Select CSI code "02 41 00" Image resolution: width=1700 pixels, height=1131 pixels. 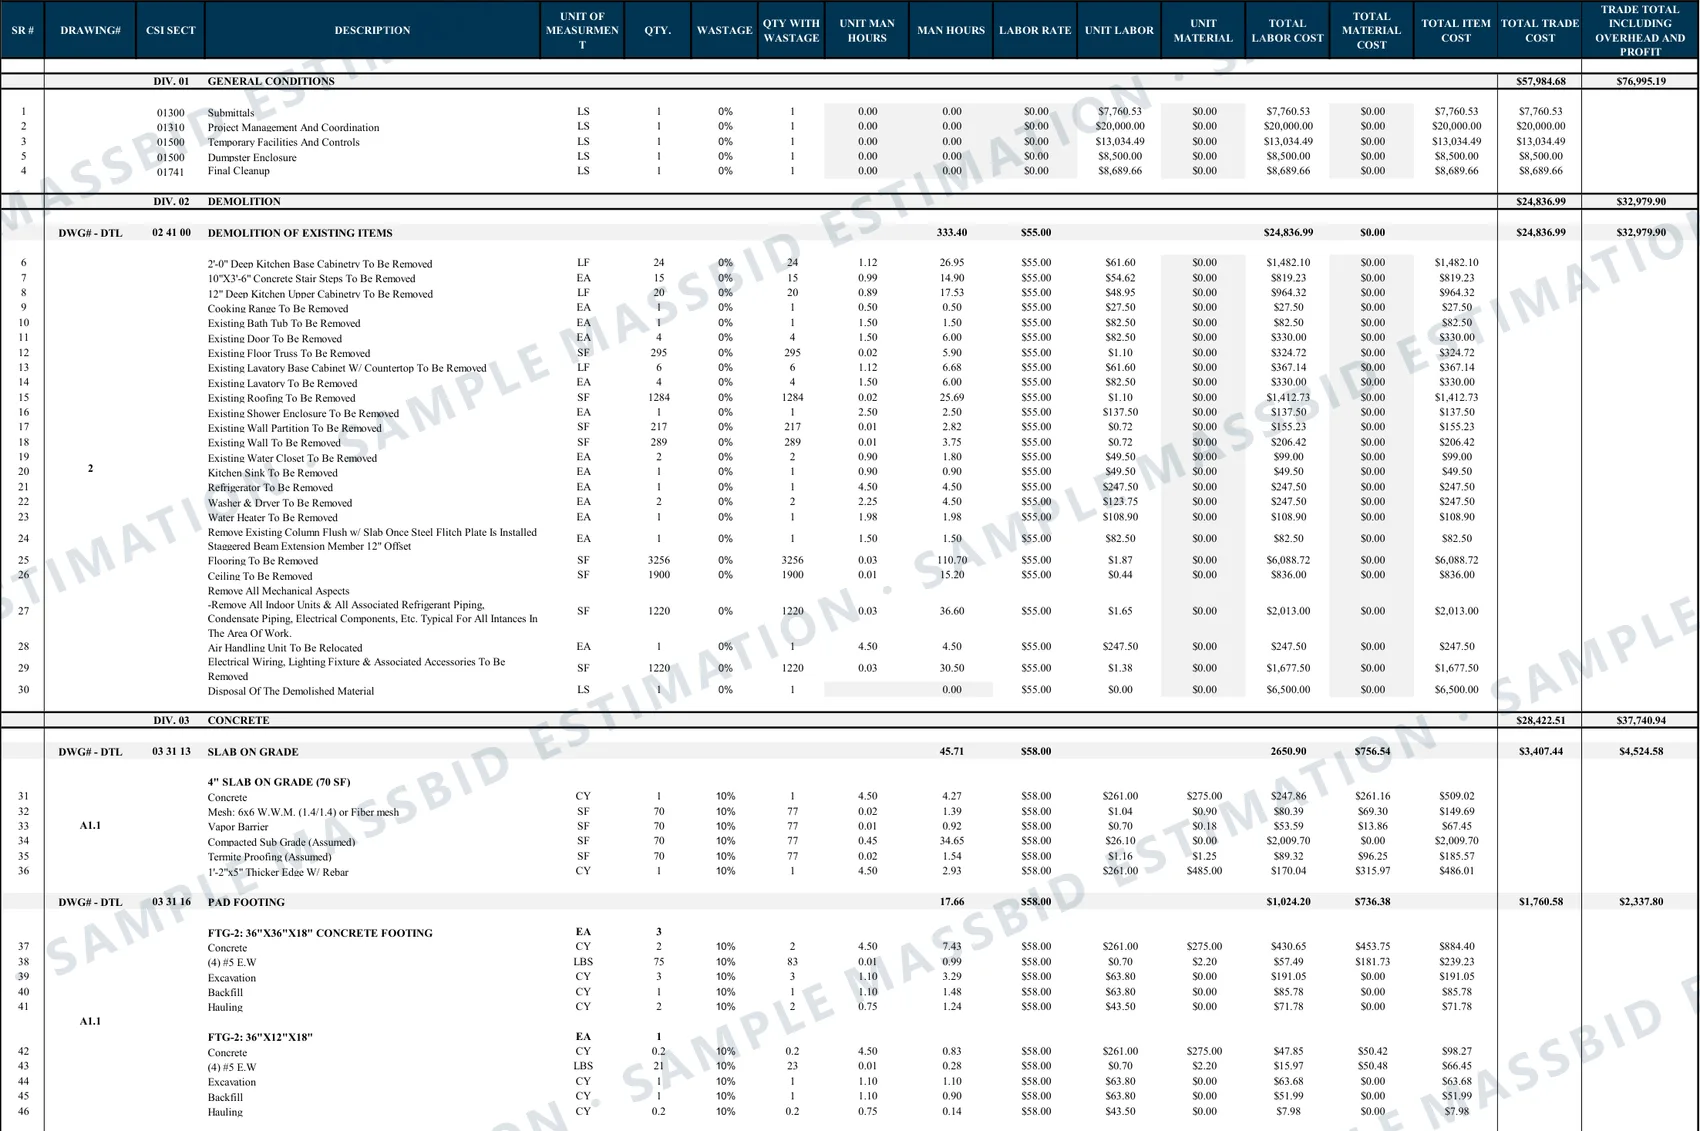171,232
